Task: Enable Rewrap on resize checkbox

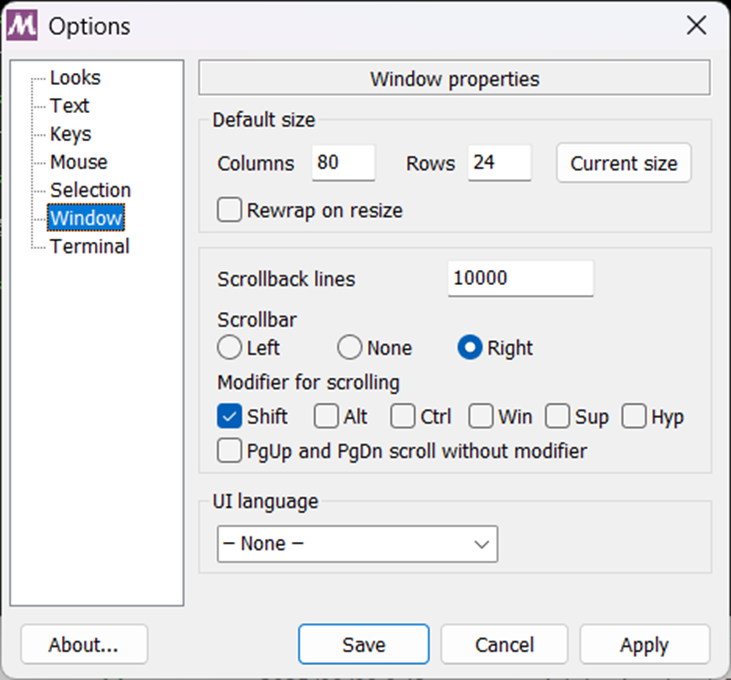Action: click(x=229, y=210)
